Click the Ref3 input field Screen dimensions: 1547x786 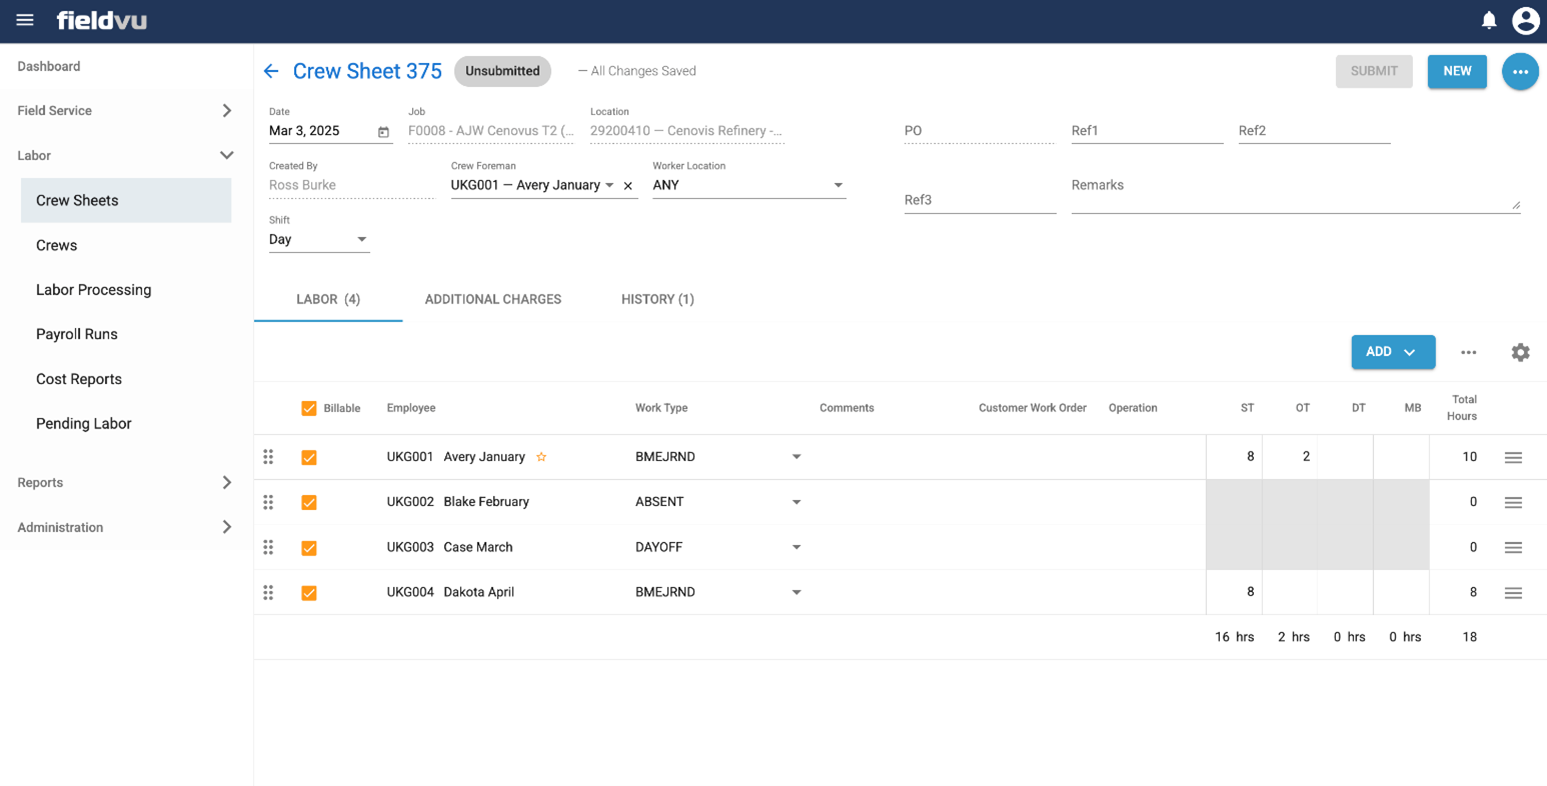980,200
